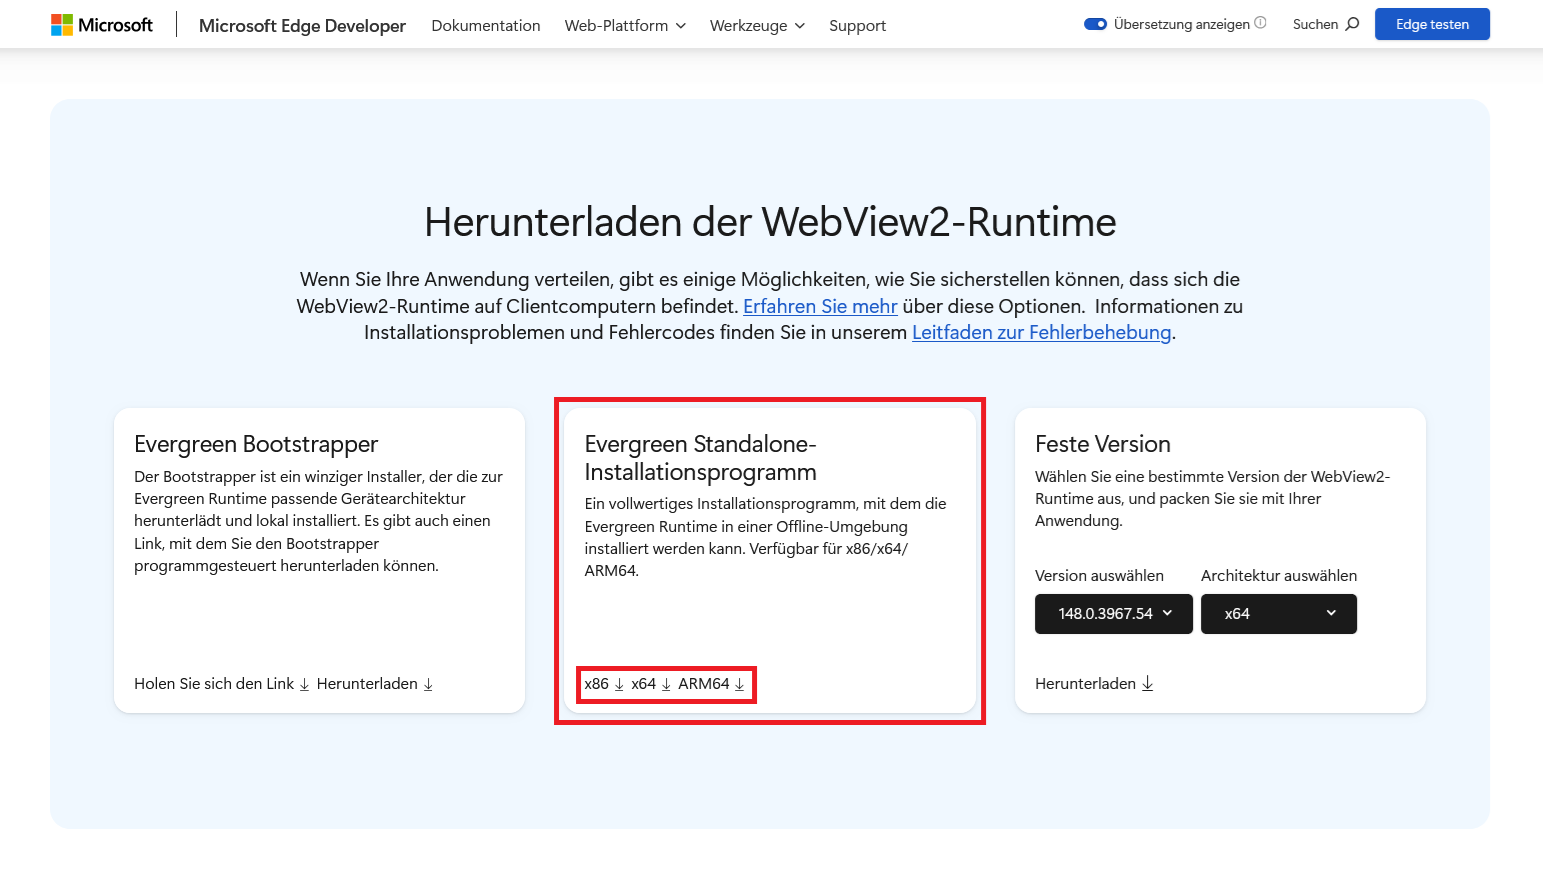Click the Architektur auswählen label
Screen dimensions: 1543x882
pyautogui.click(x=1279, y=576)
